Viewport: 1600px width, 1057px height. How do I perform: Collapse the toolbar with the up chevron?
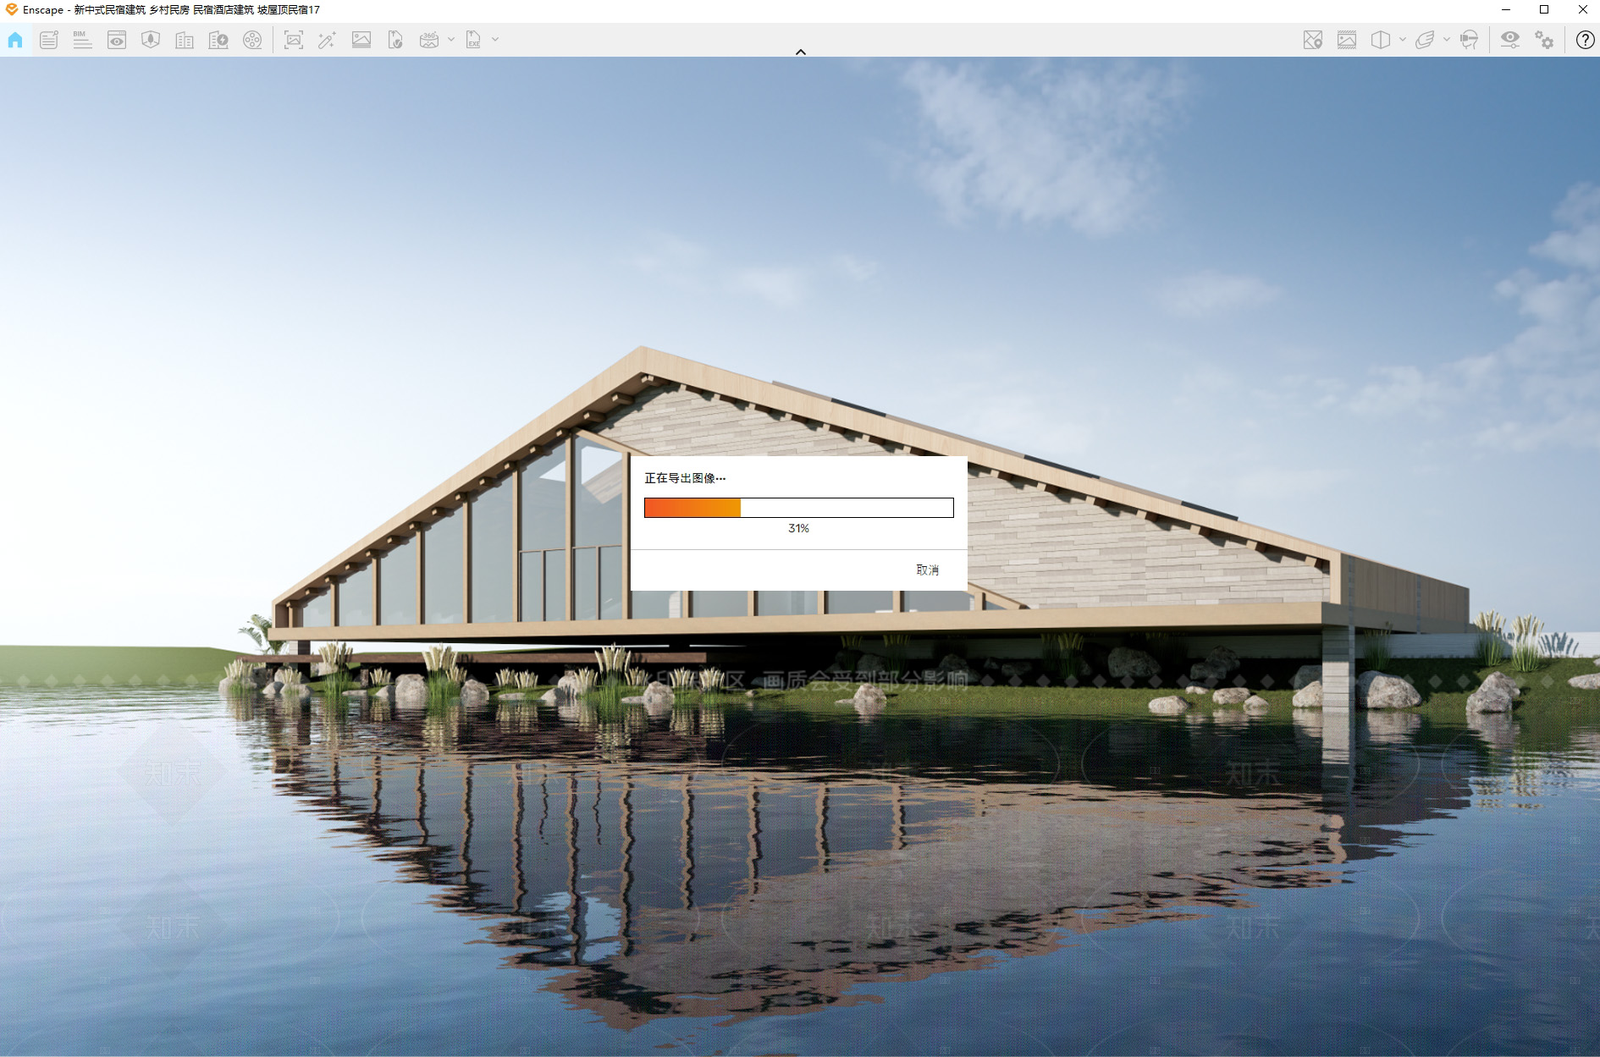click(x=800, y=52)
